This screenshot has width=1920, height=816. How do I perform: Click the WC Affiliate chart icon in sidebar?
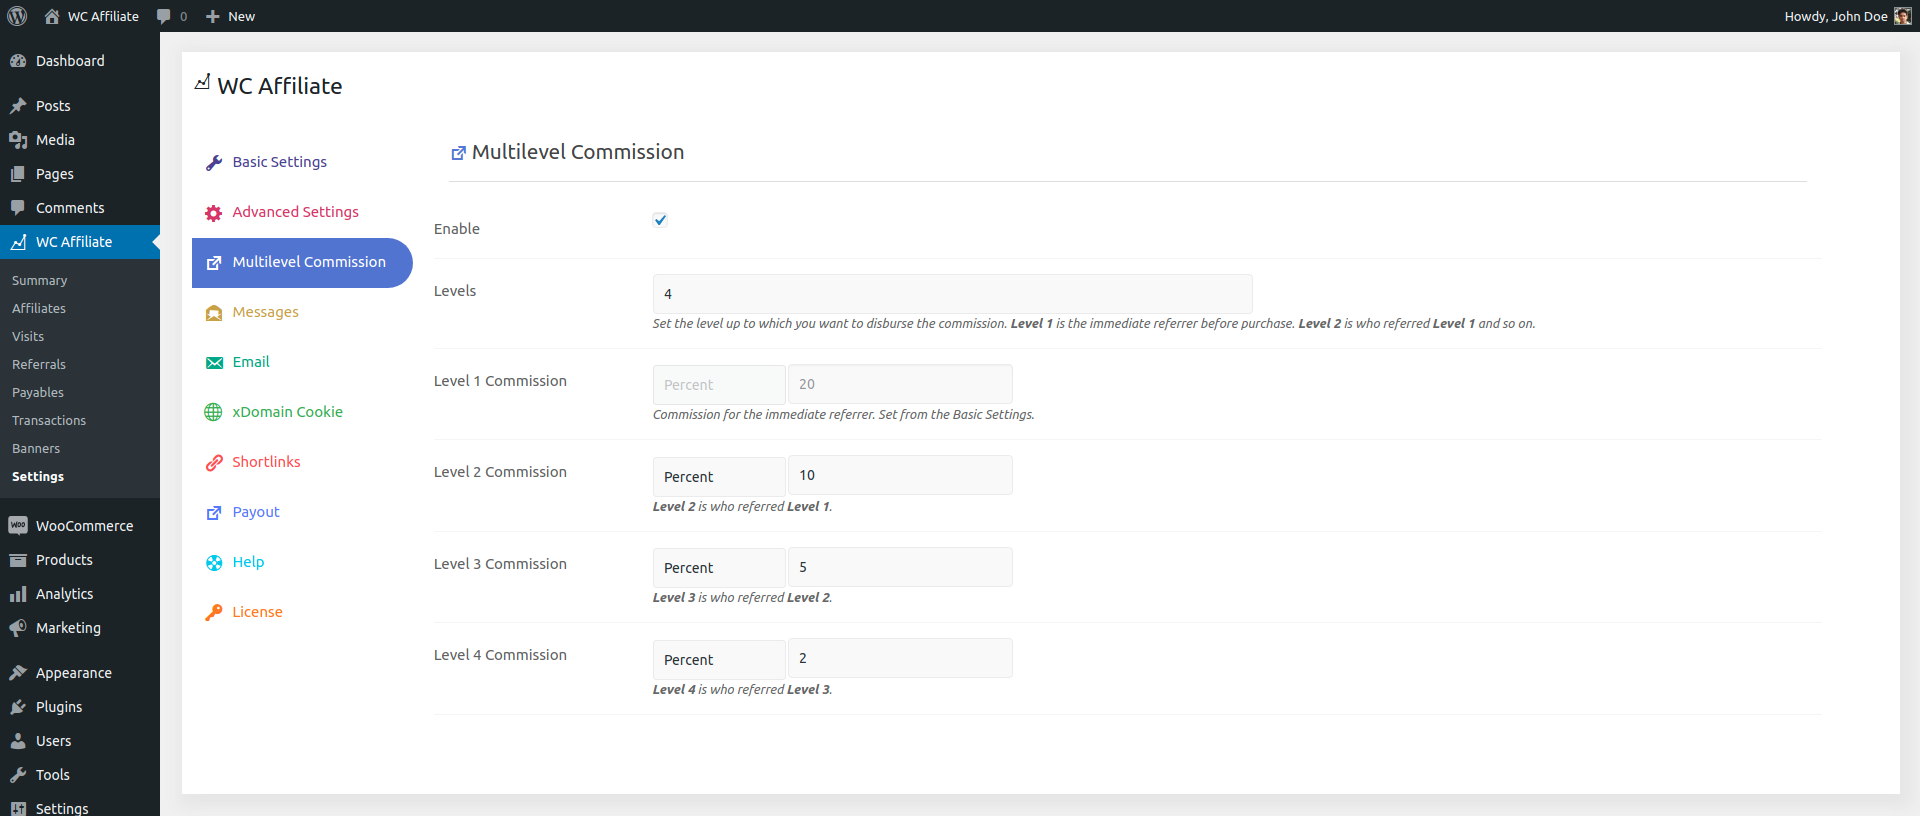[x=18, y=242]
